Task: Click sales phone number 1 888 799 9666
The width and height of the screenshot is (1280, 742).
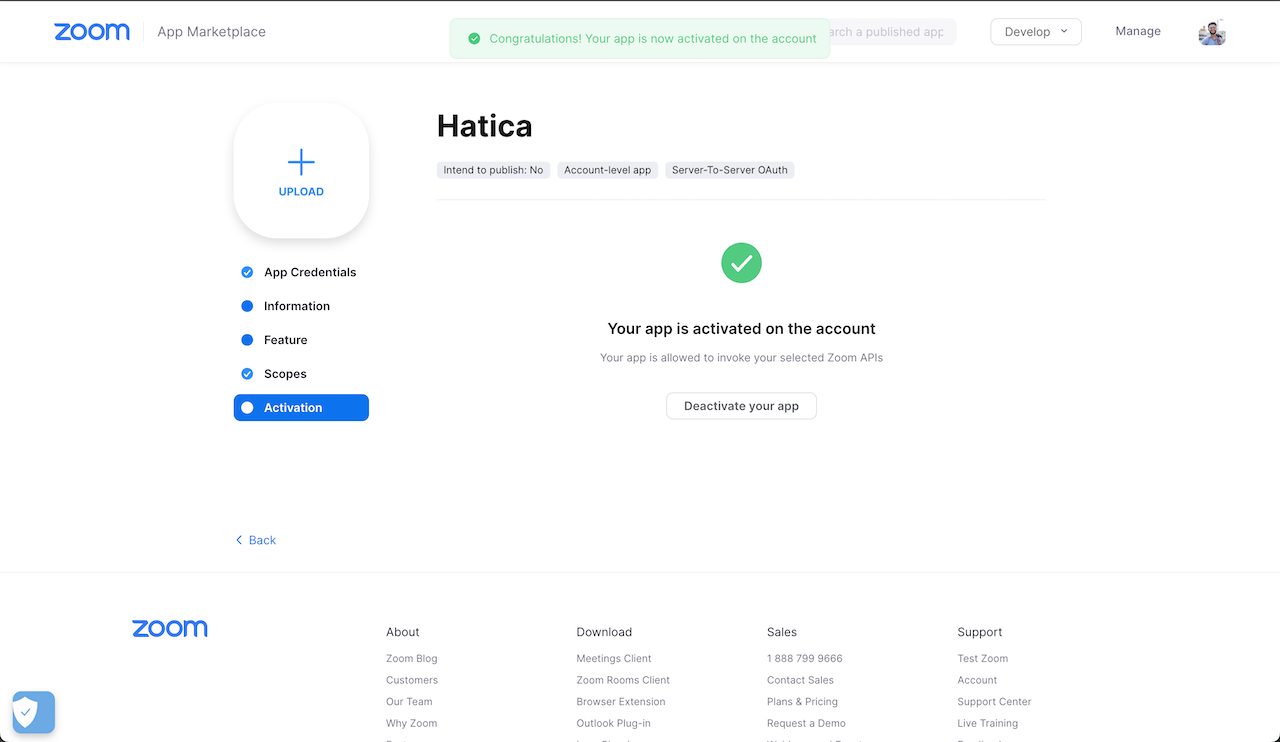Action: pos(805,659)
